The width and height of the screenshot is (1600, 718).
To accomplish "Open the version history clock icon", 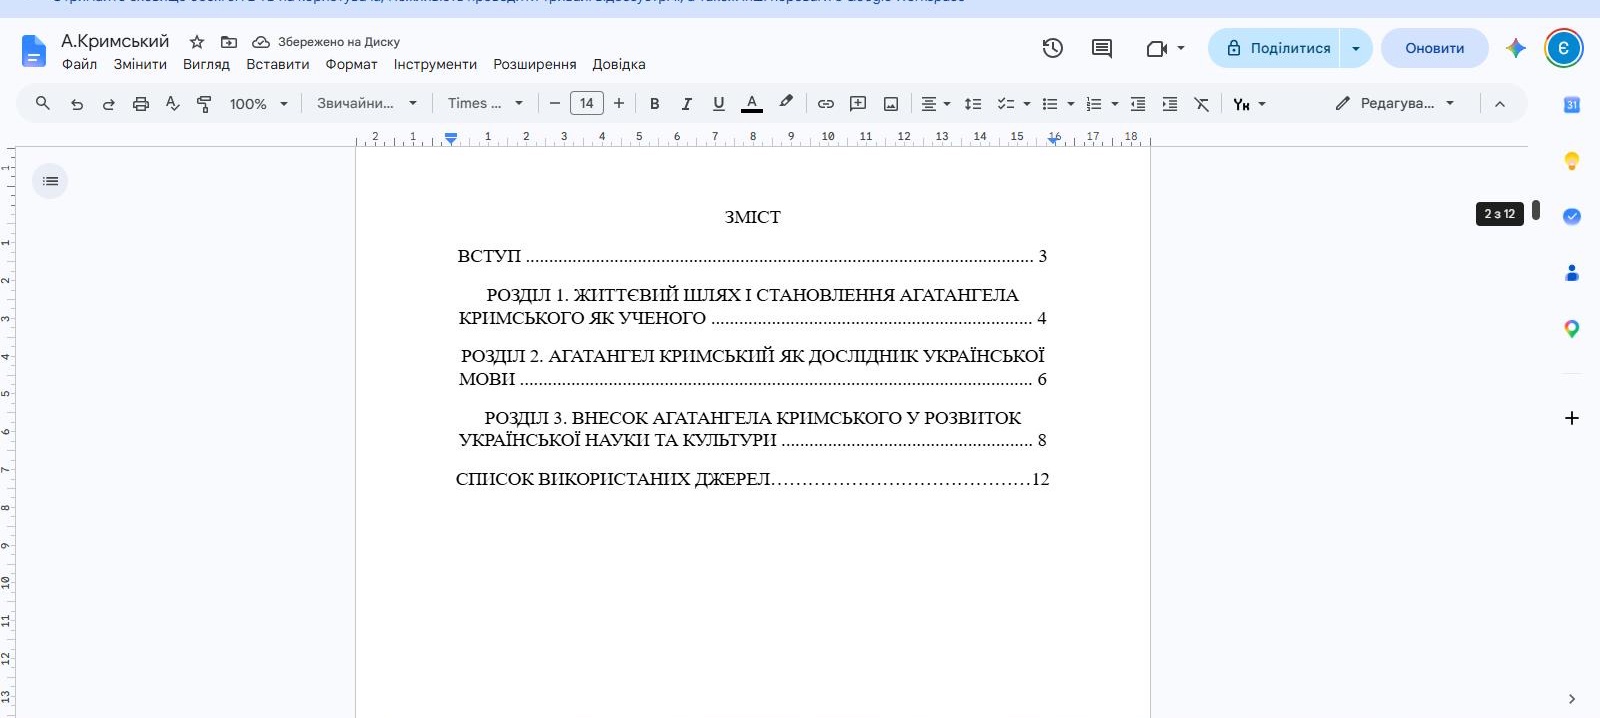I will [1052, 48].
